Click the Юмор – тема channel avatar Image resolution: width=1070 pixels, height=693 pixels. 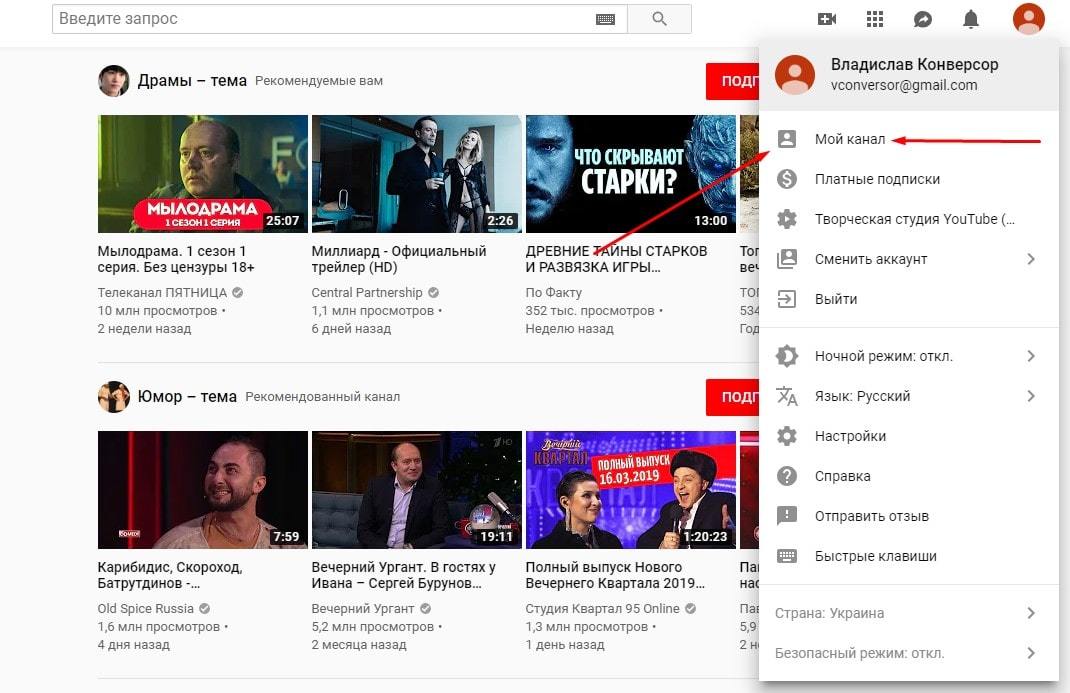pyautogui.click(x=113, y=396)
